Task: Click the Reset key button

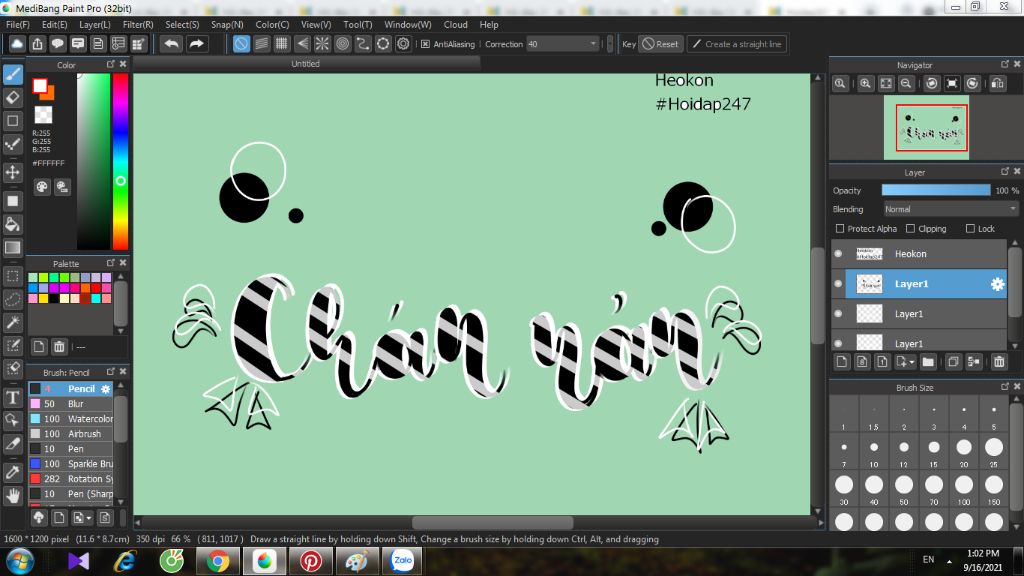Action: (660, 44)
